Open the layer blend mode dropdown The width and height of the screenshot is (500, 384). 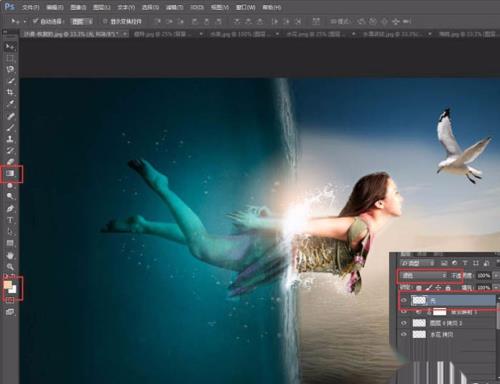pos(424,275)
